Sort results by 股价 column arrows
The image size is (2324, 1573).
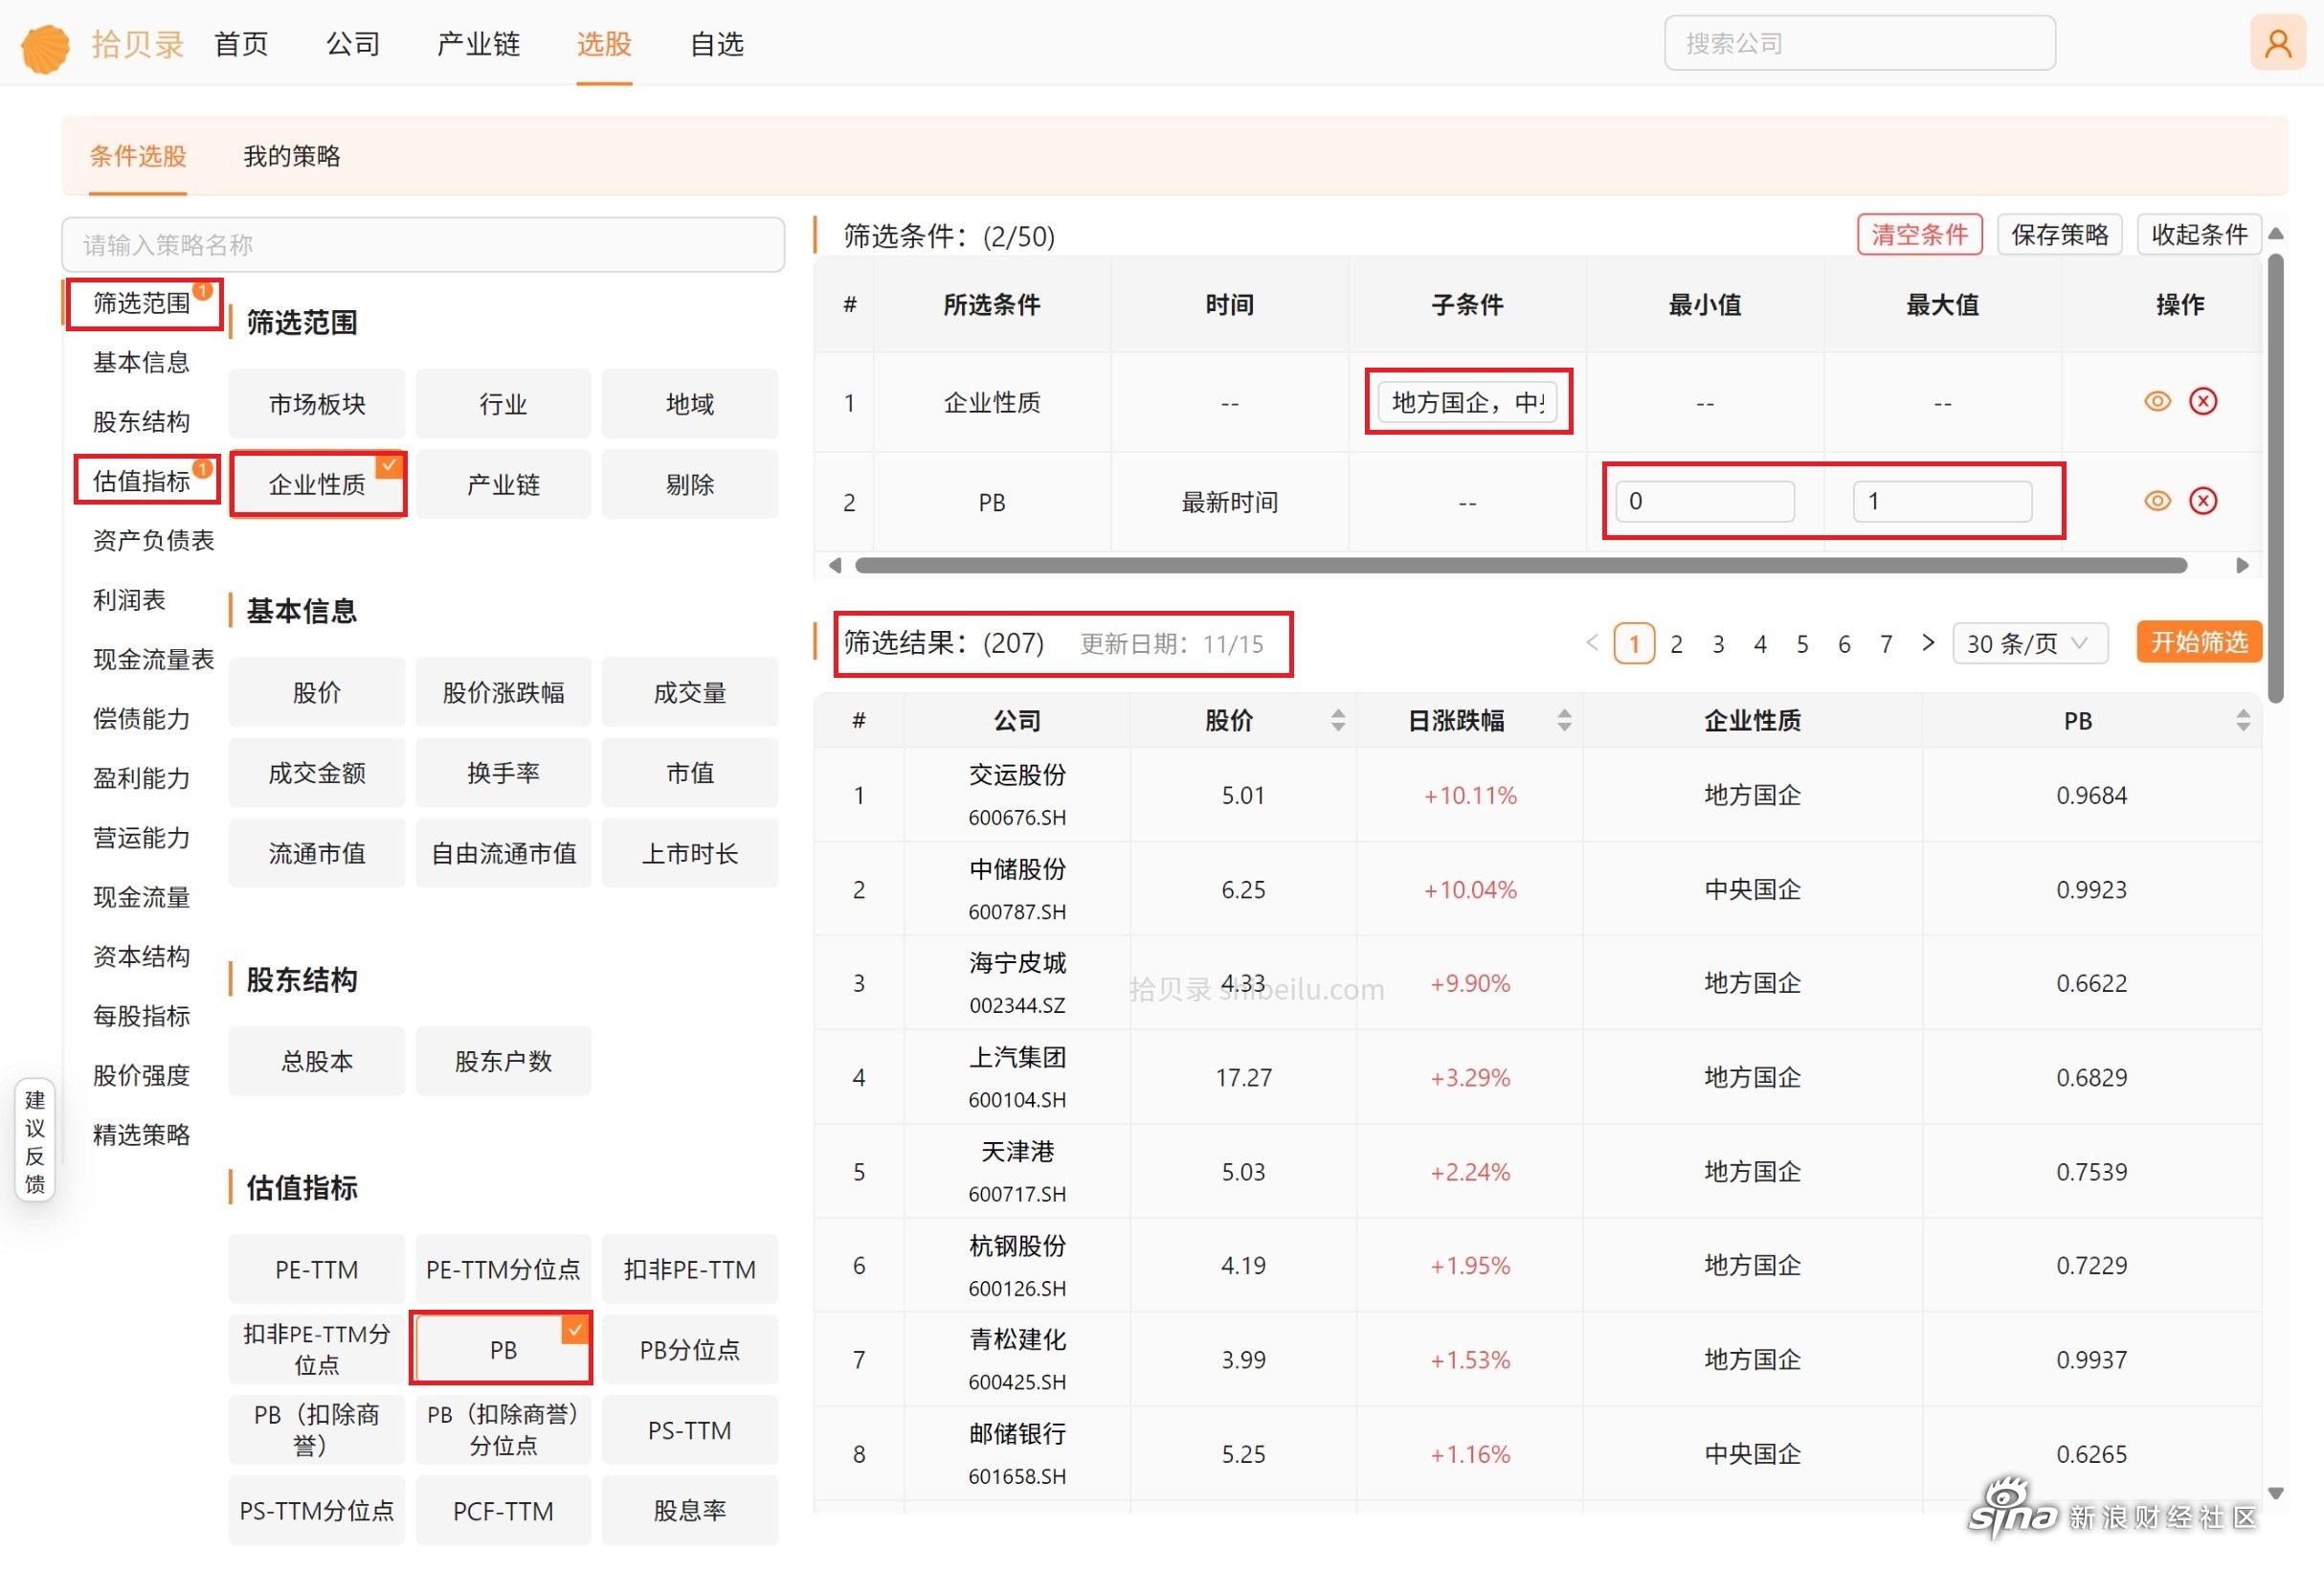(1337, 720)
